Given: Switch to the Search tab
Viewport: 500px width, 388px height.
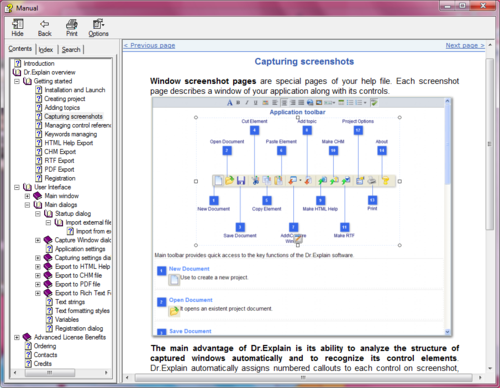Looking at the screenshot, I should (x=71, y=50).
